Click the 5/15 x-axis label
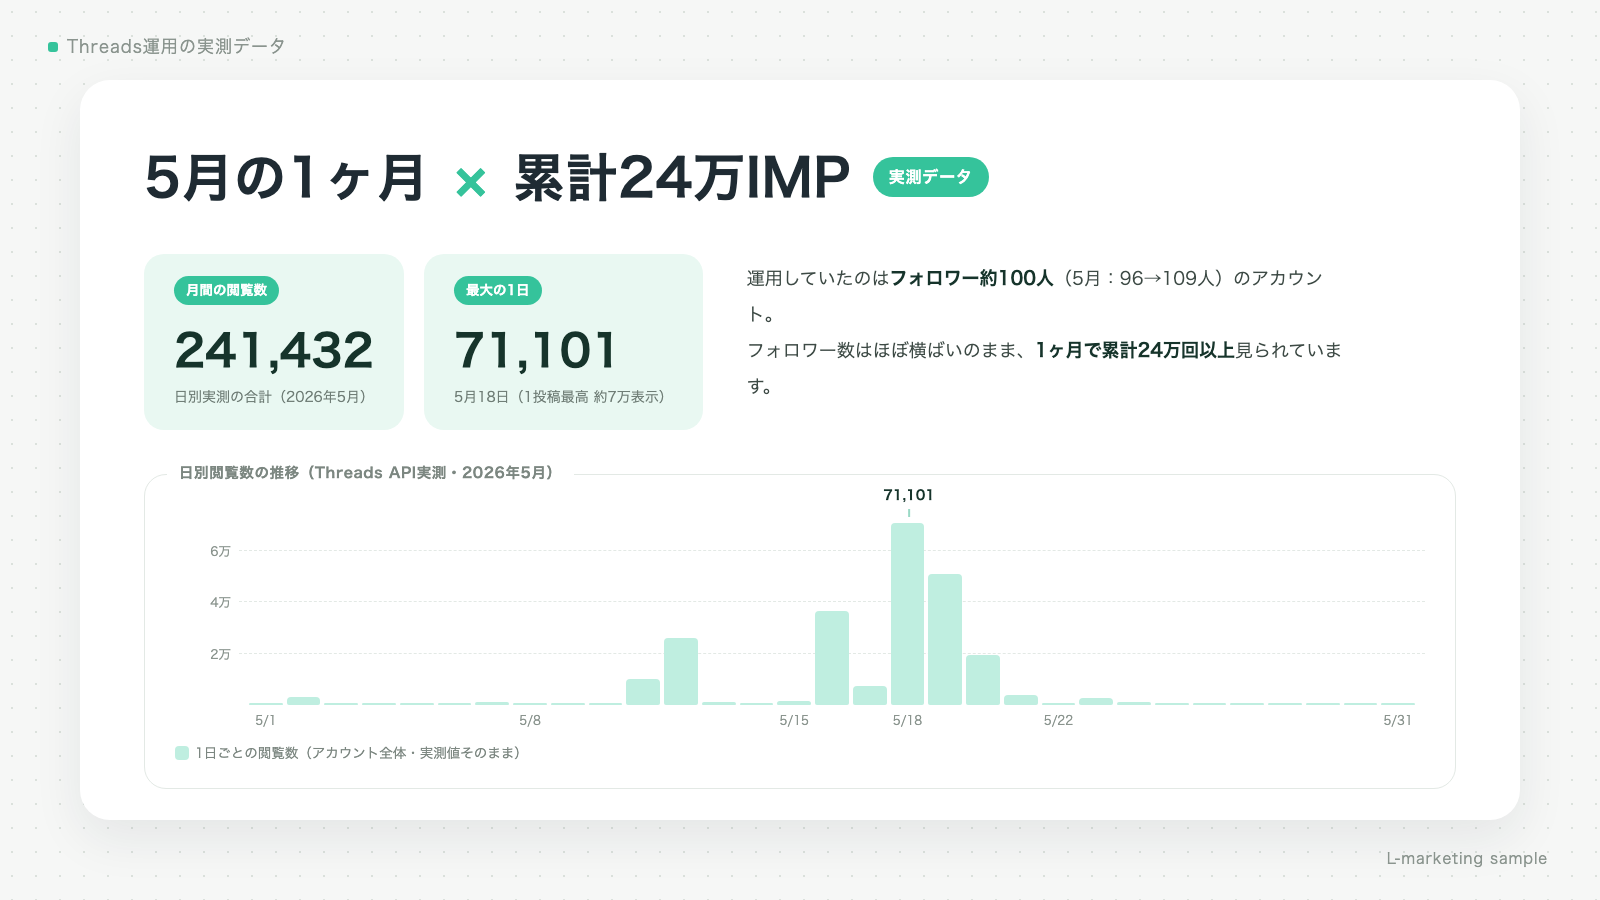This screenshot has height=900, width=1600. [794, 720]
